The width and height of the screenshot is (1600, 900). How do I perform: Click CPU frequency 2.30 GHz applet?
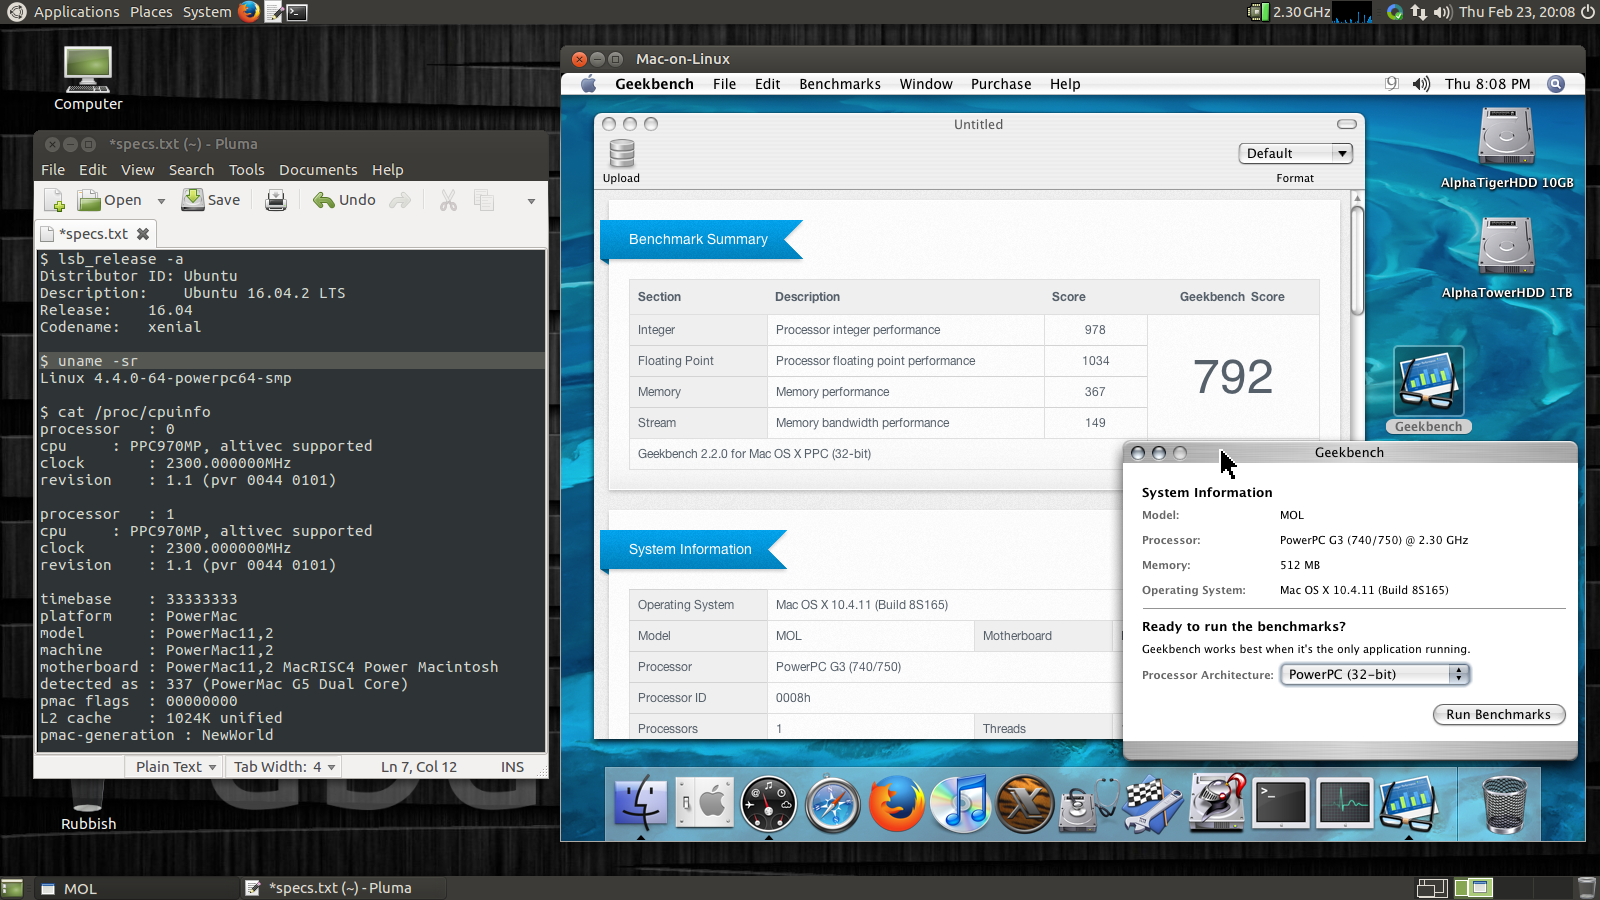pyautogui.click(x=1290, y=12)
